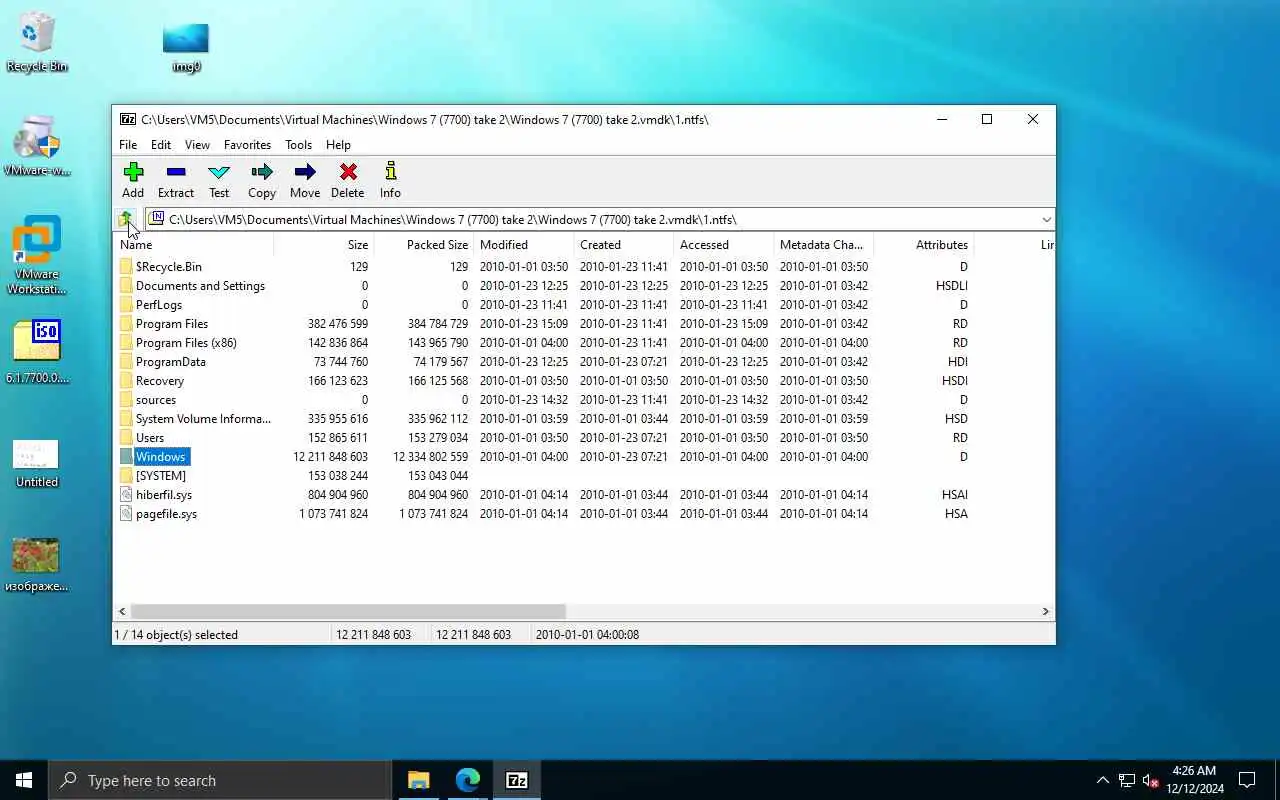Open the Help menu
This screenshot has height=800, width=1280.
(338, 145)
